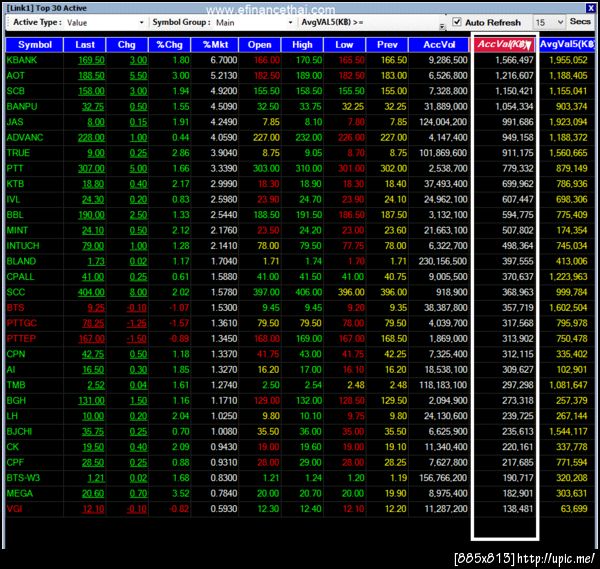The width and height of the screenshot is (600, 569).
Task: Sort by the Prev column header
Action: tap(387, 45)
